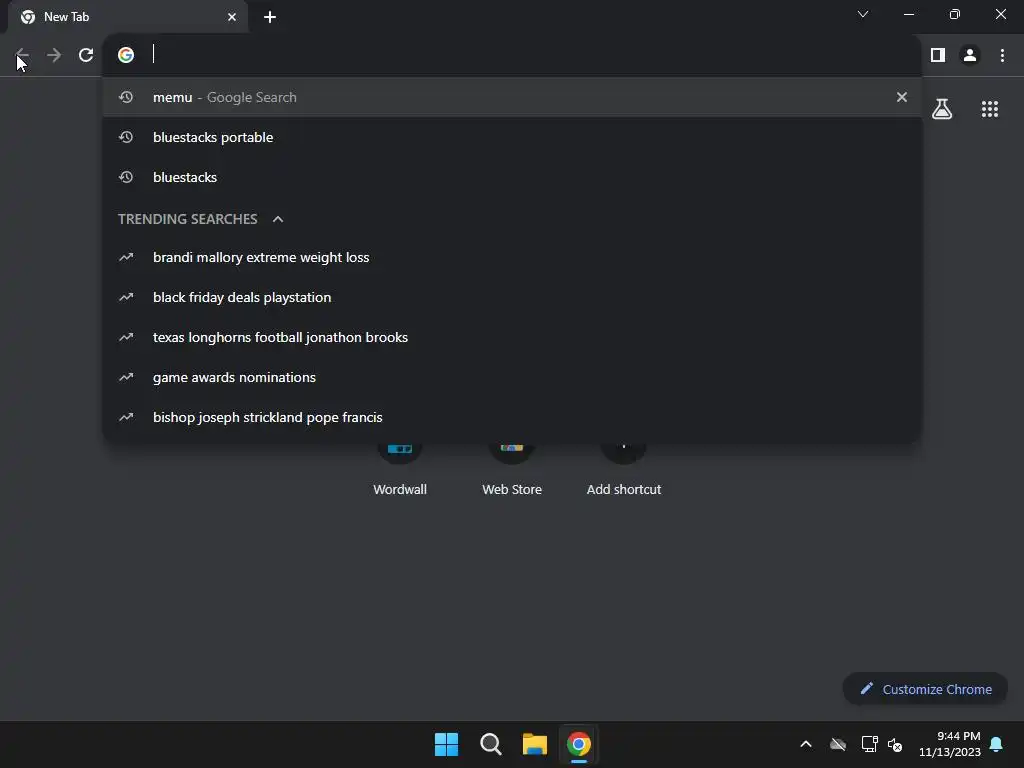Pick brandi mallory extreme weight loss
This screenshot has height=768, width=1024.
point(512,257)
